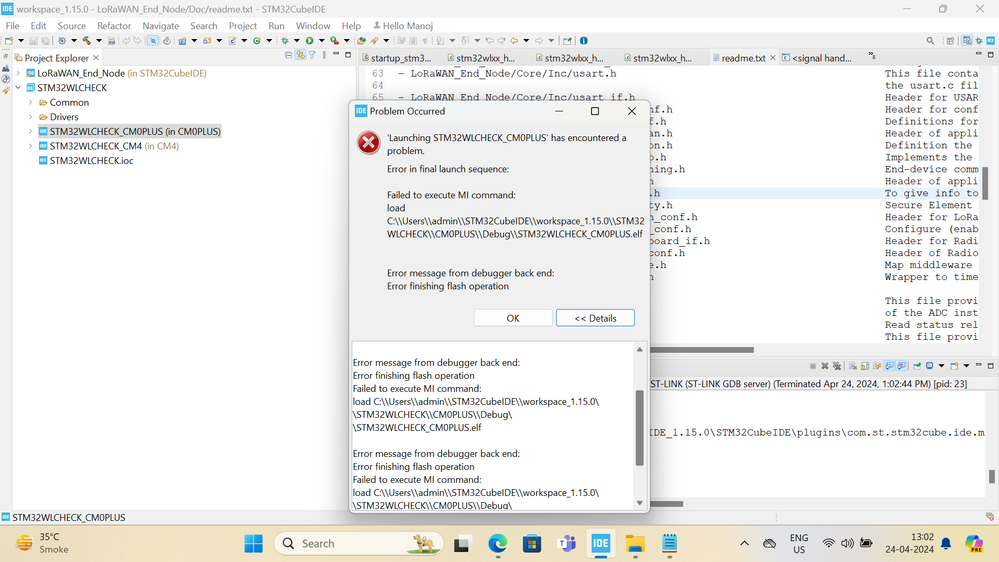Click the Save All toolbar icon
The width and height of the screenshot is (999, 562).
point(45,40)
